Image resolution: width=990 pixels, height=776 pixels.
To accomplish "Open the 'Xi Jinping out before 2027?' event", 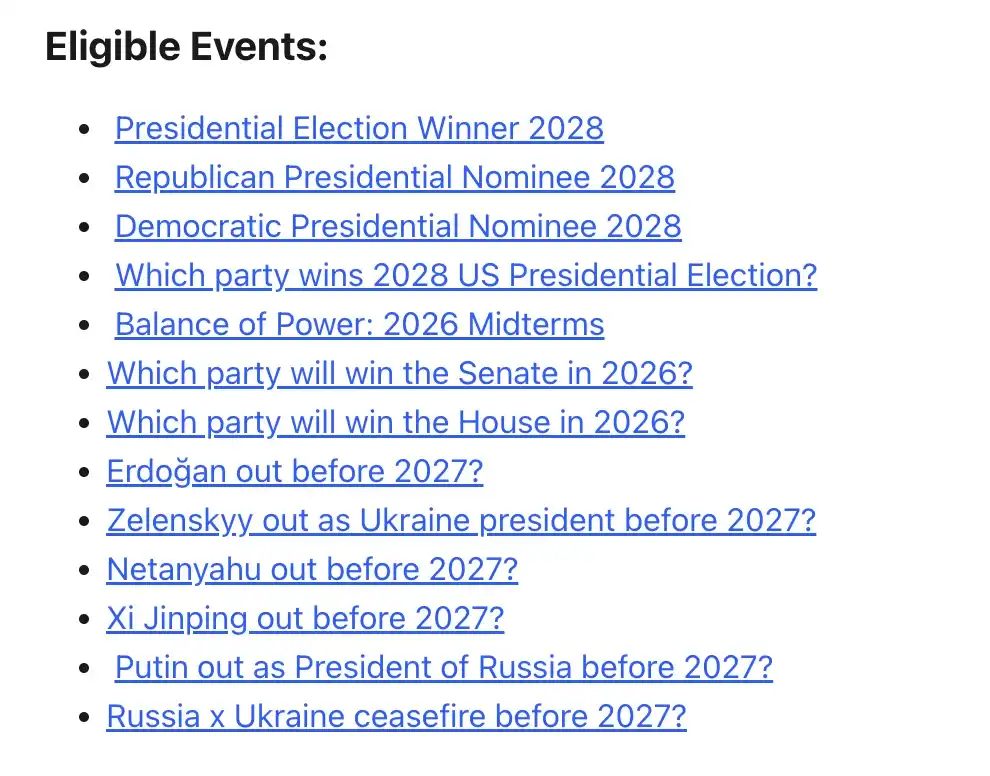I will [305, 619].
